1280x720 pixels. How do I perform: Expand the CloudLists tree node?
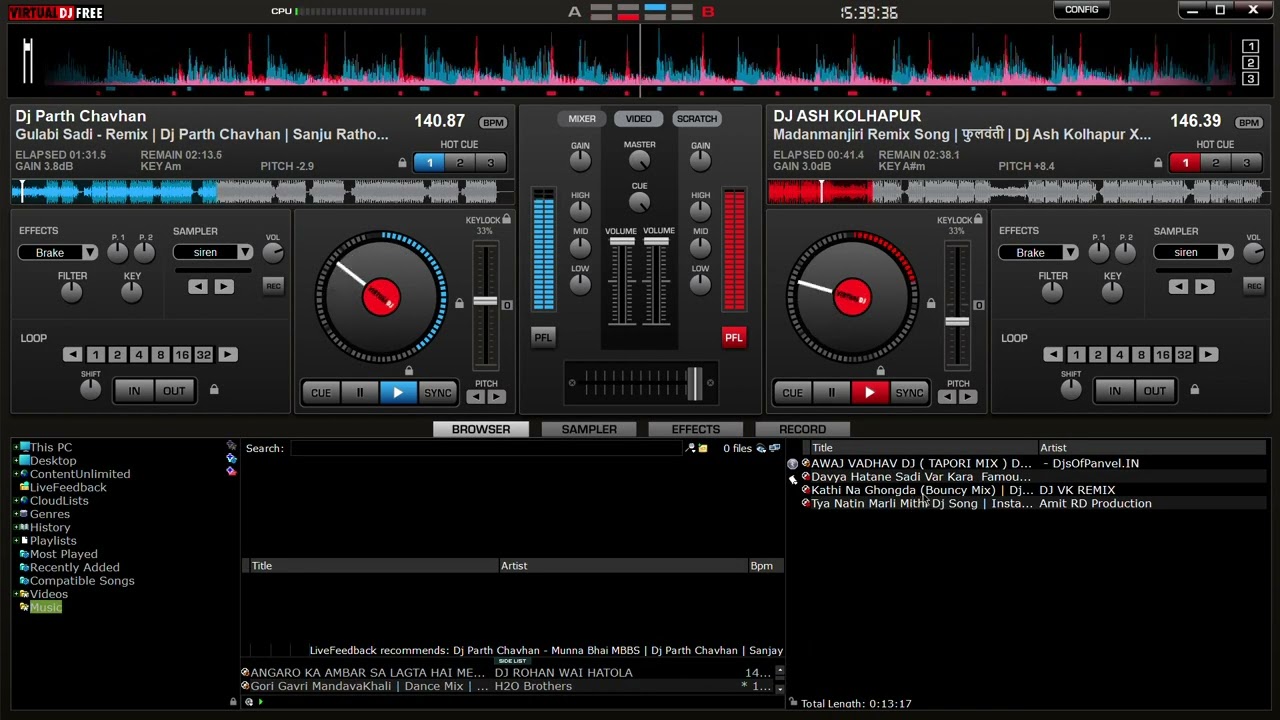[x=16, y=501]
